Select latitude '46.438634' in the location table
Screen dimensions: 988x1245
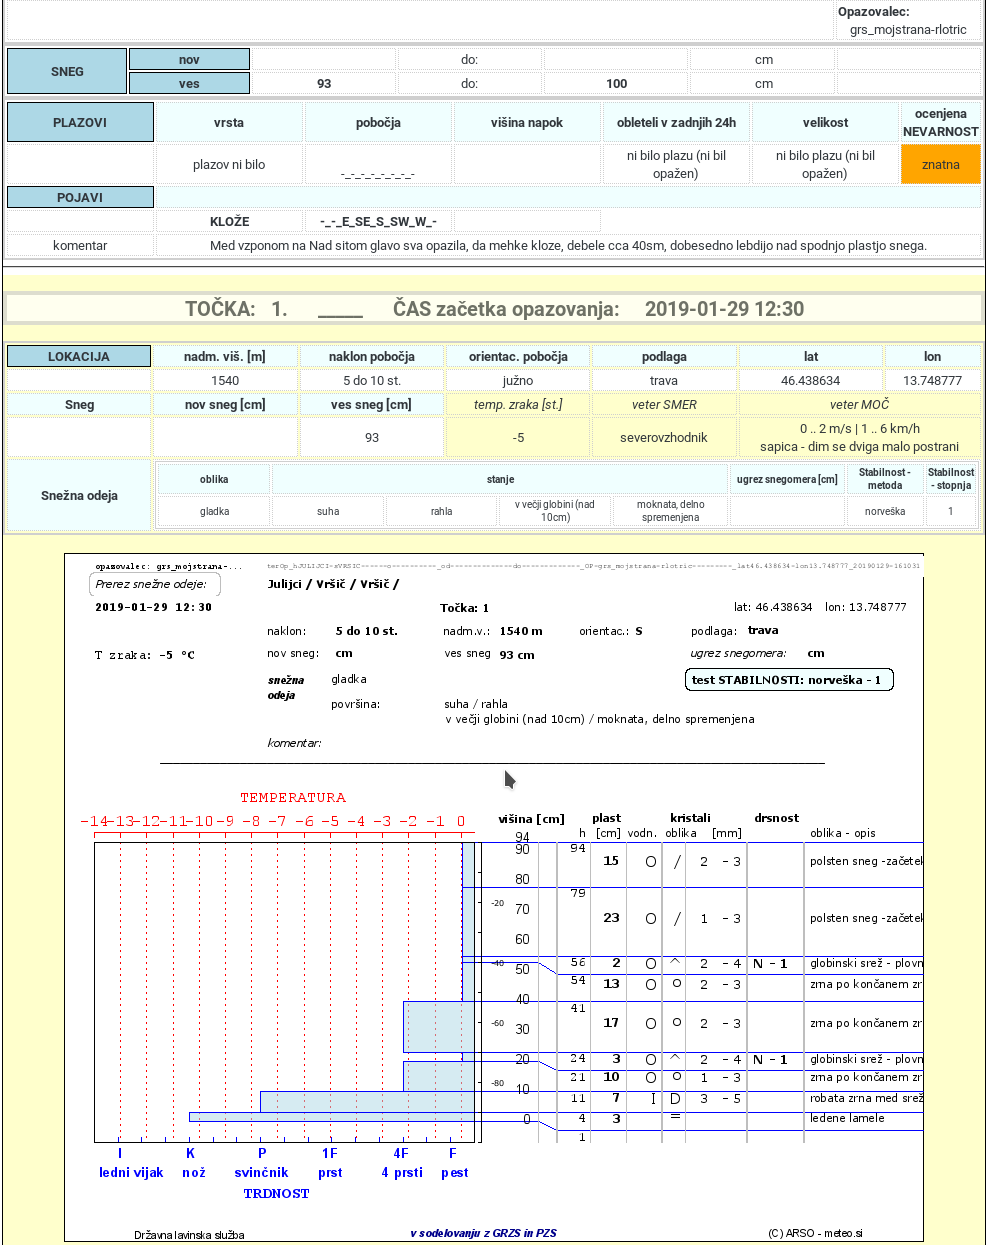(810, 380)
